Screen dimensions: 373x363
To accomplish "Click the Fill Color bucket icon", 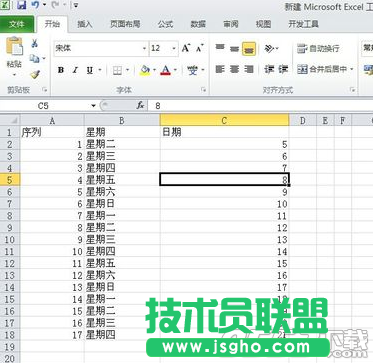I will coord(145,70).
